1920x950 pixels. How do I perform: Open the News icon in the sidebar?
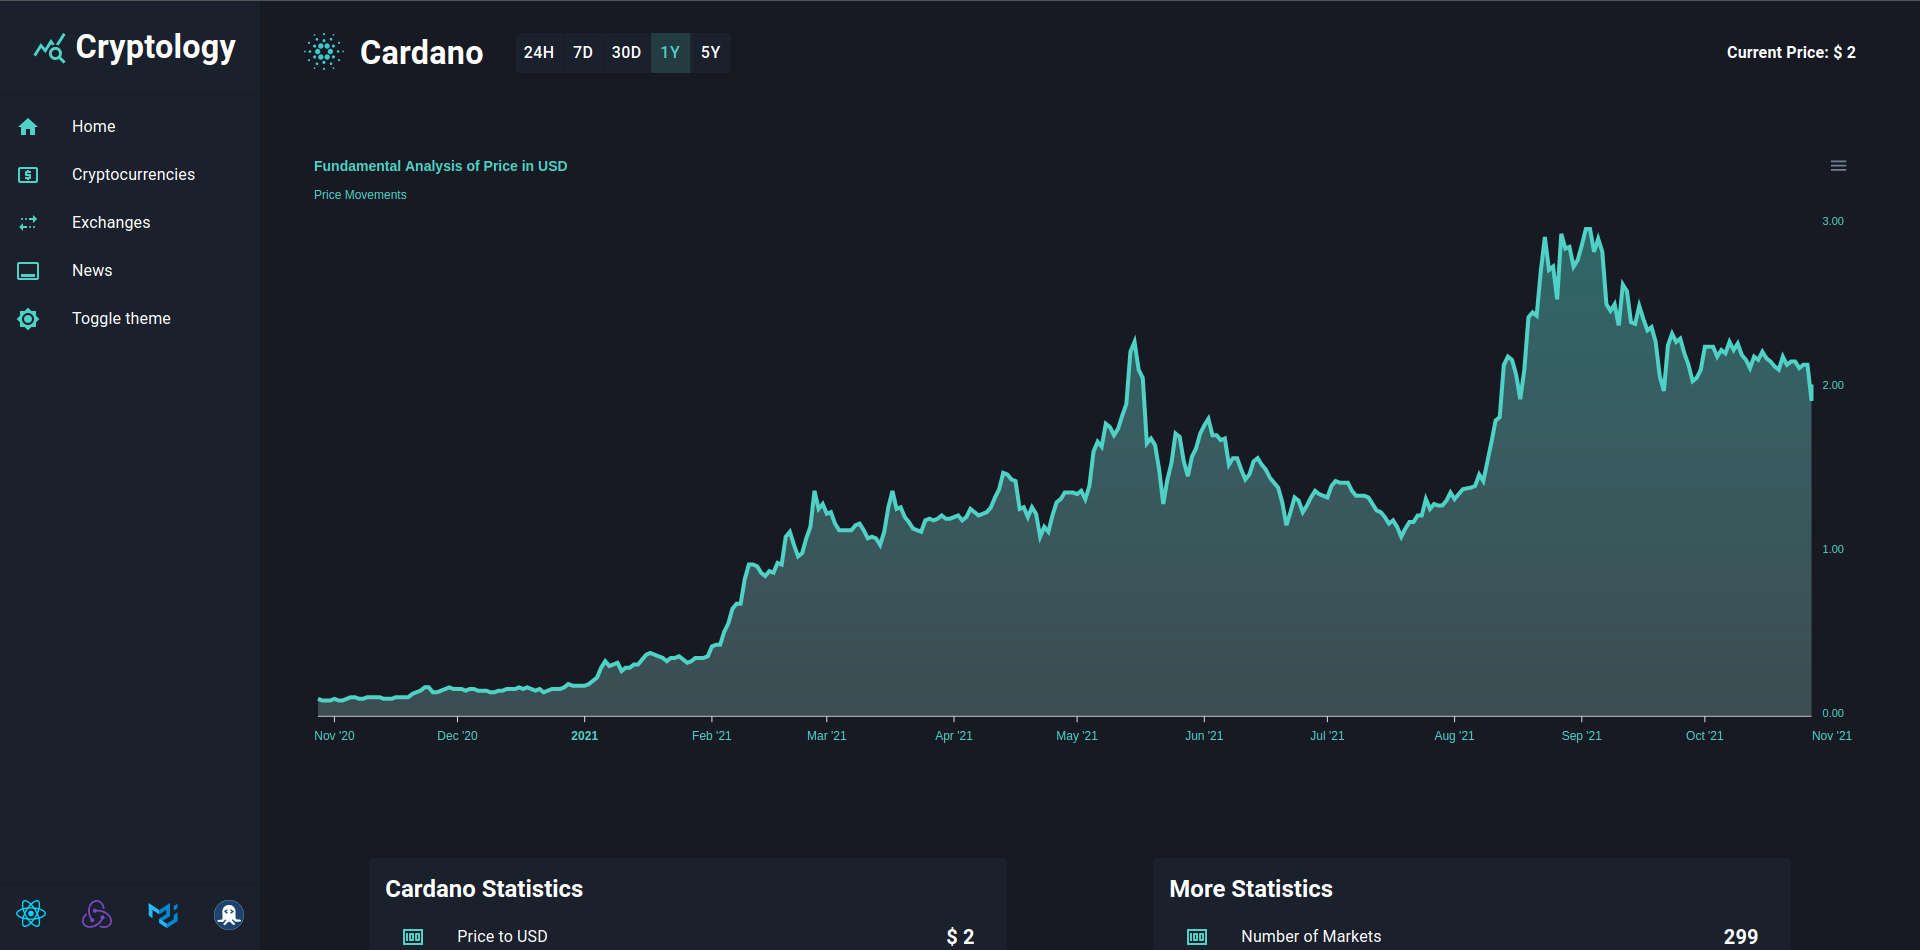pos(27,270)
